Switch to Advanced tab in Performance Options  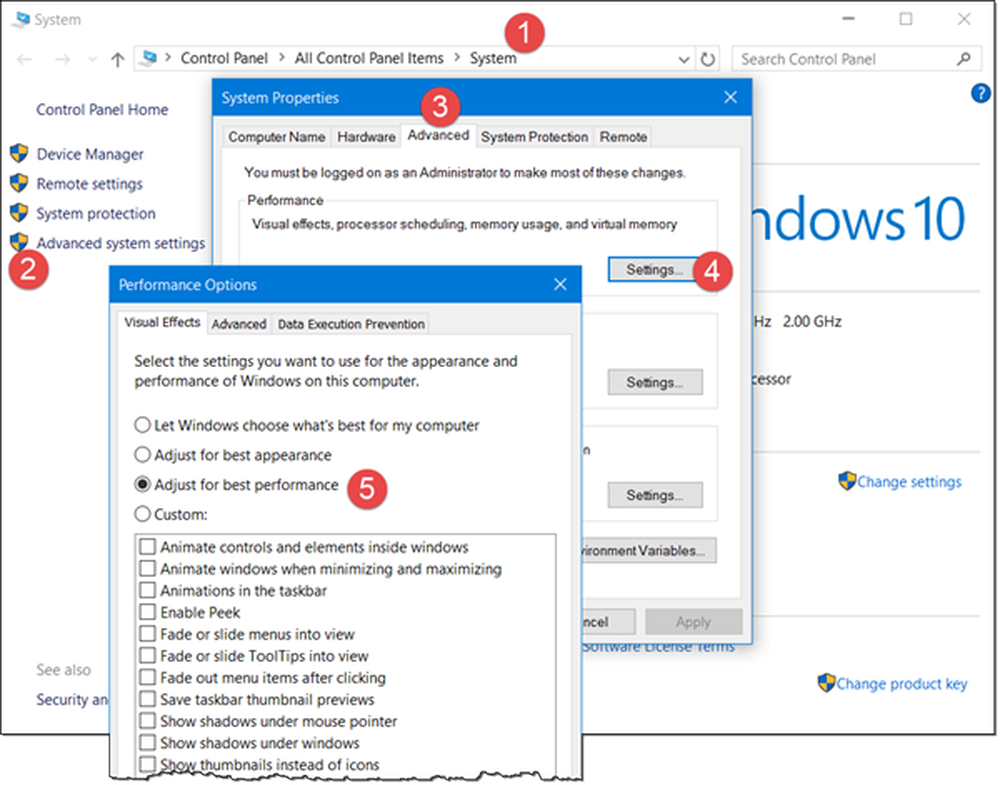(239, 325)
